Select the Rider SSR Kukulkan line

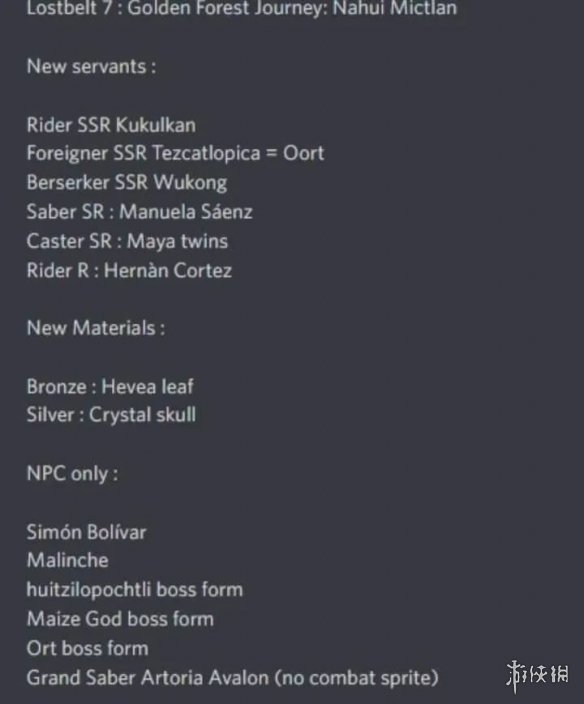click(x=111, y=125)
